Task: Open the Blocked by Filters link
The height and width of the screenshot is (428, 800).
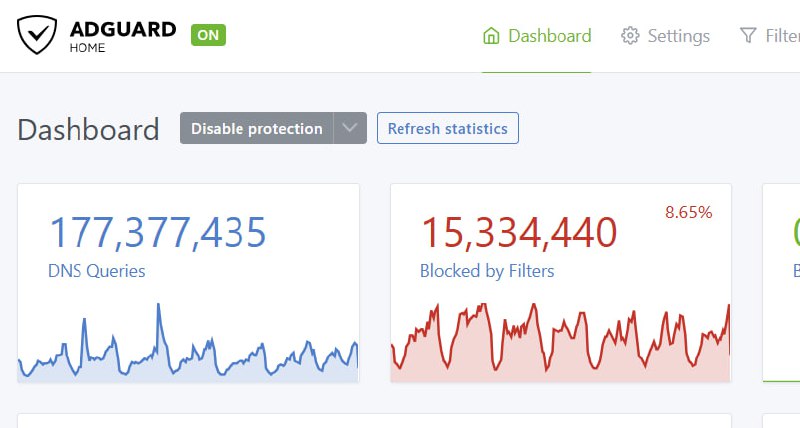Action: coord(487,270)
